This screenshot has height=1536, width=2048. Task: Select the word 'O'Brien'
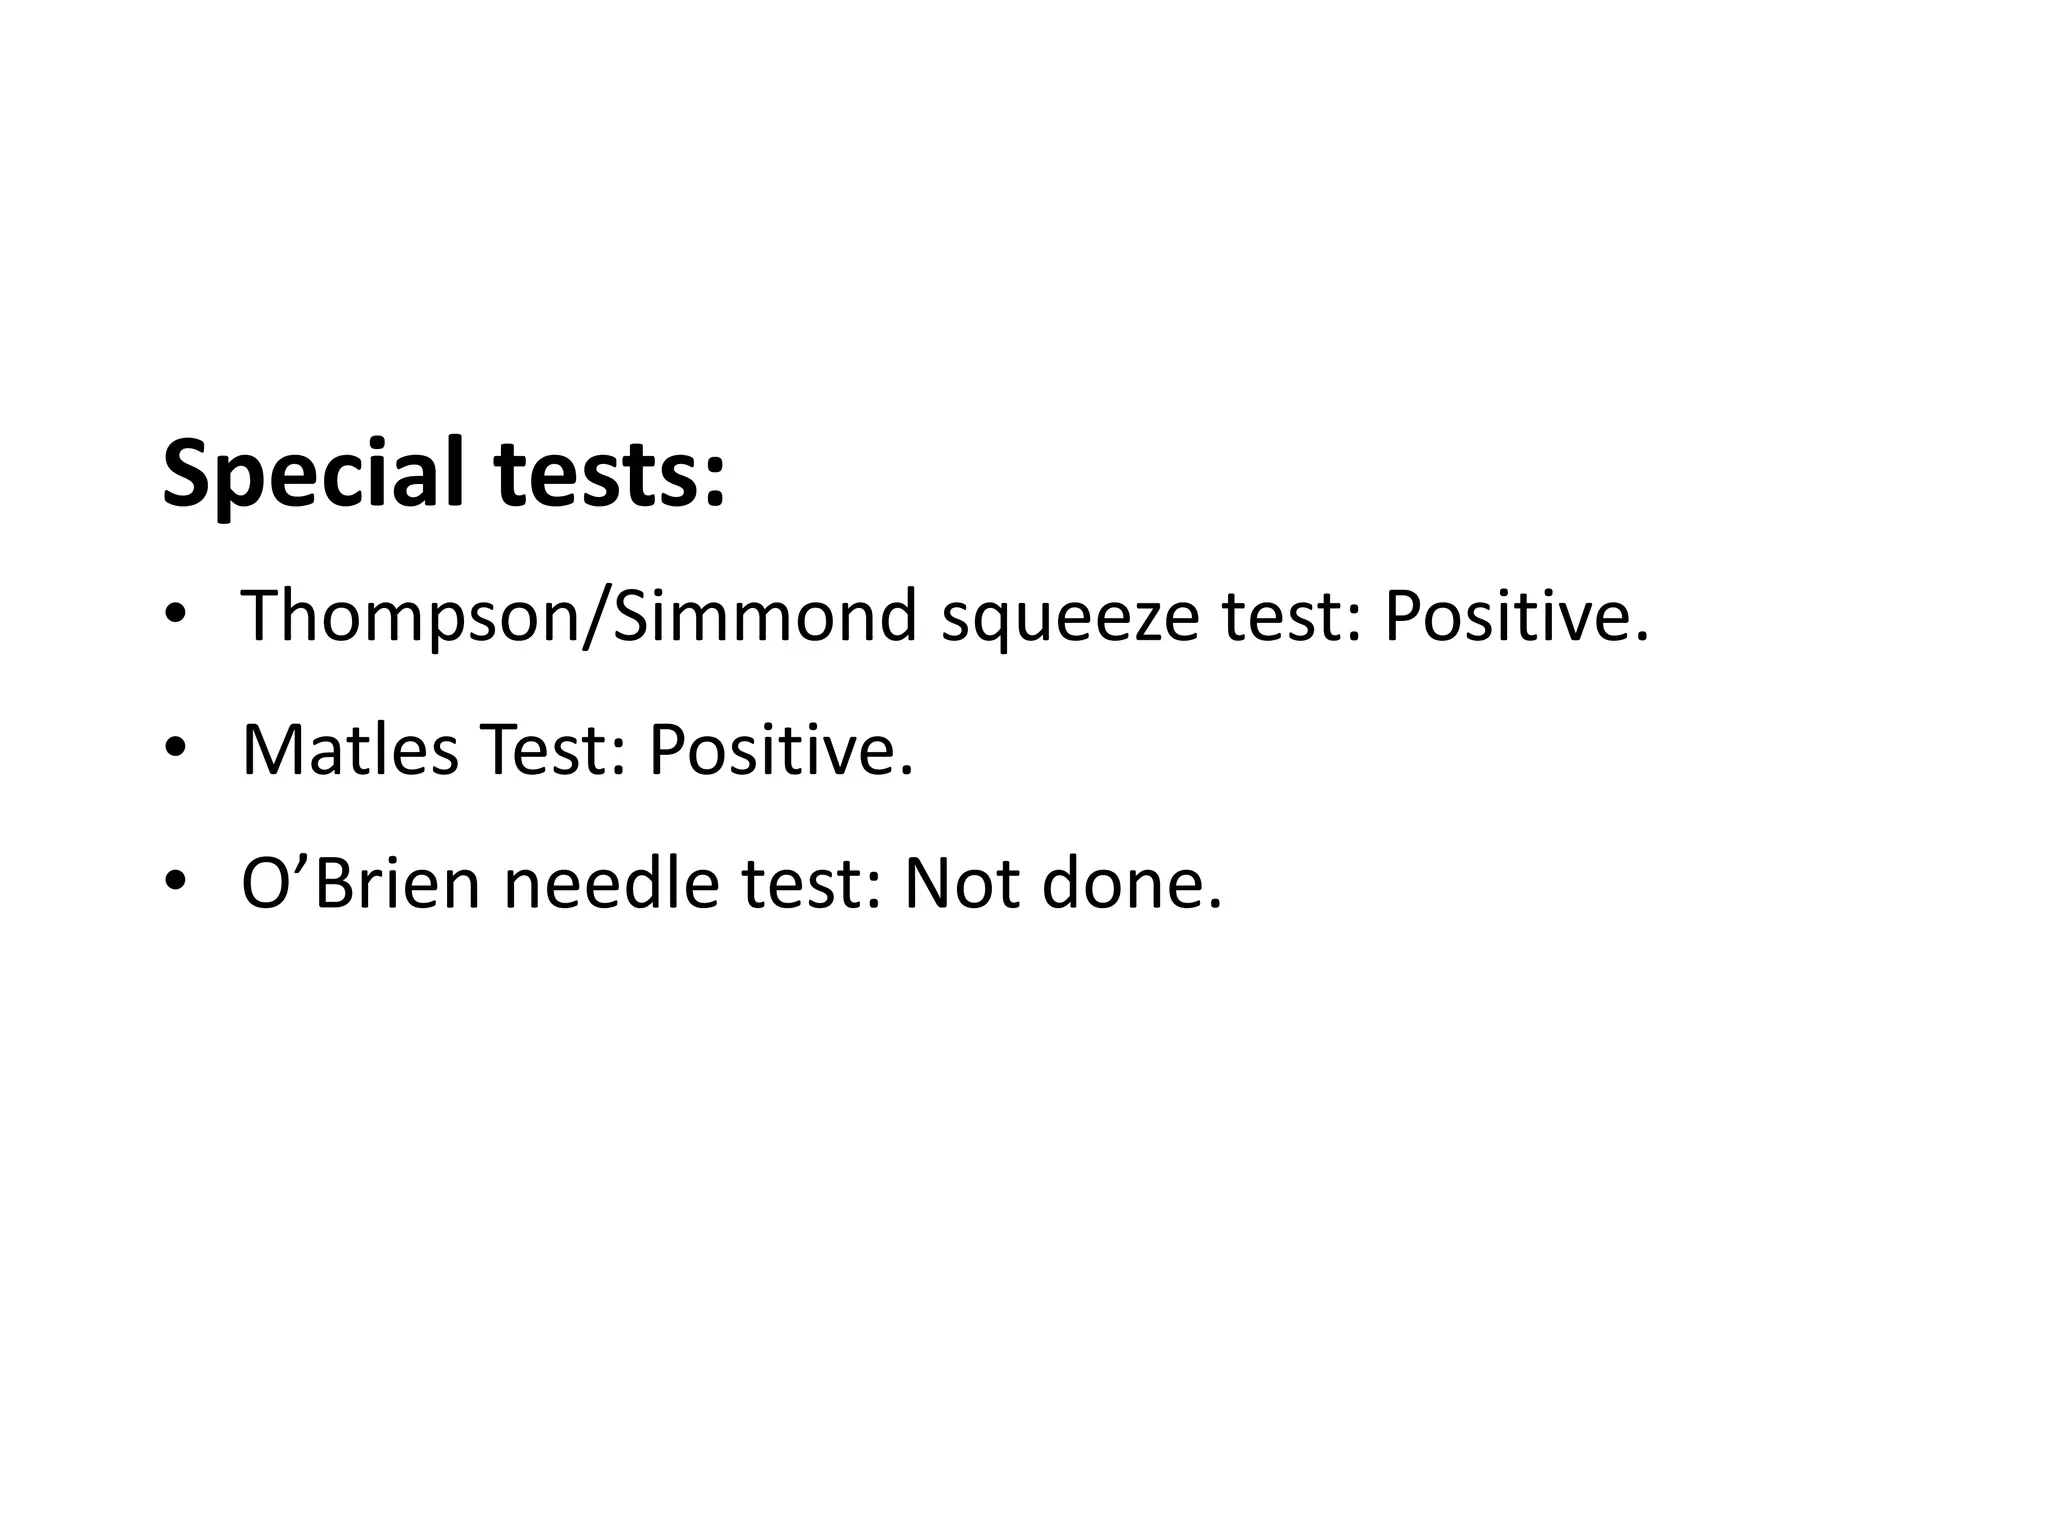pos(361,883)
